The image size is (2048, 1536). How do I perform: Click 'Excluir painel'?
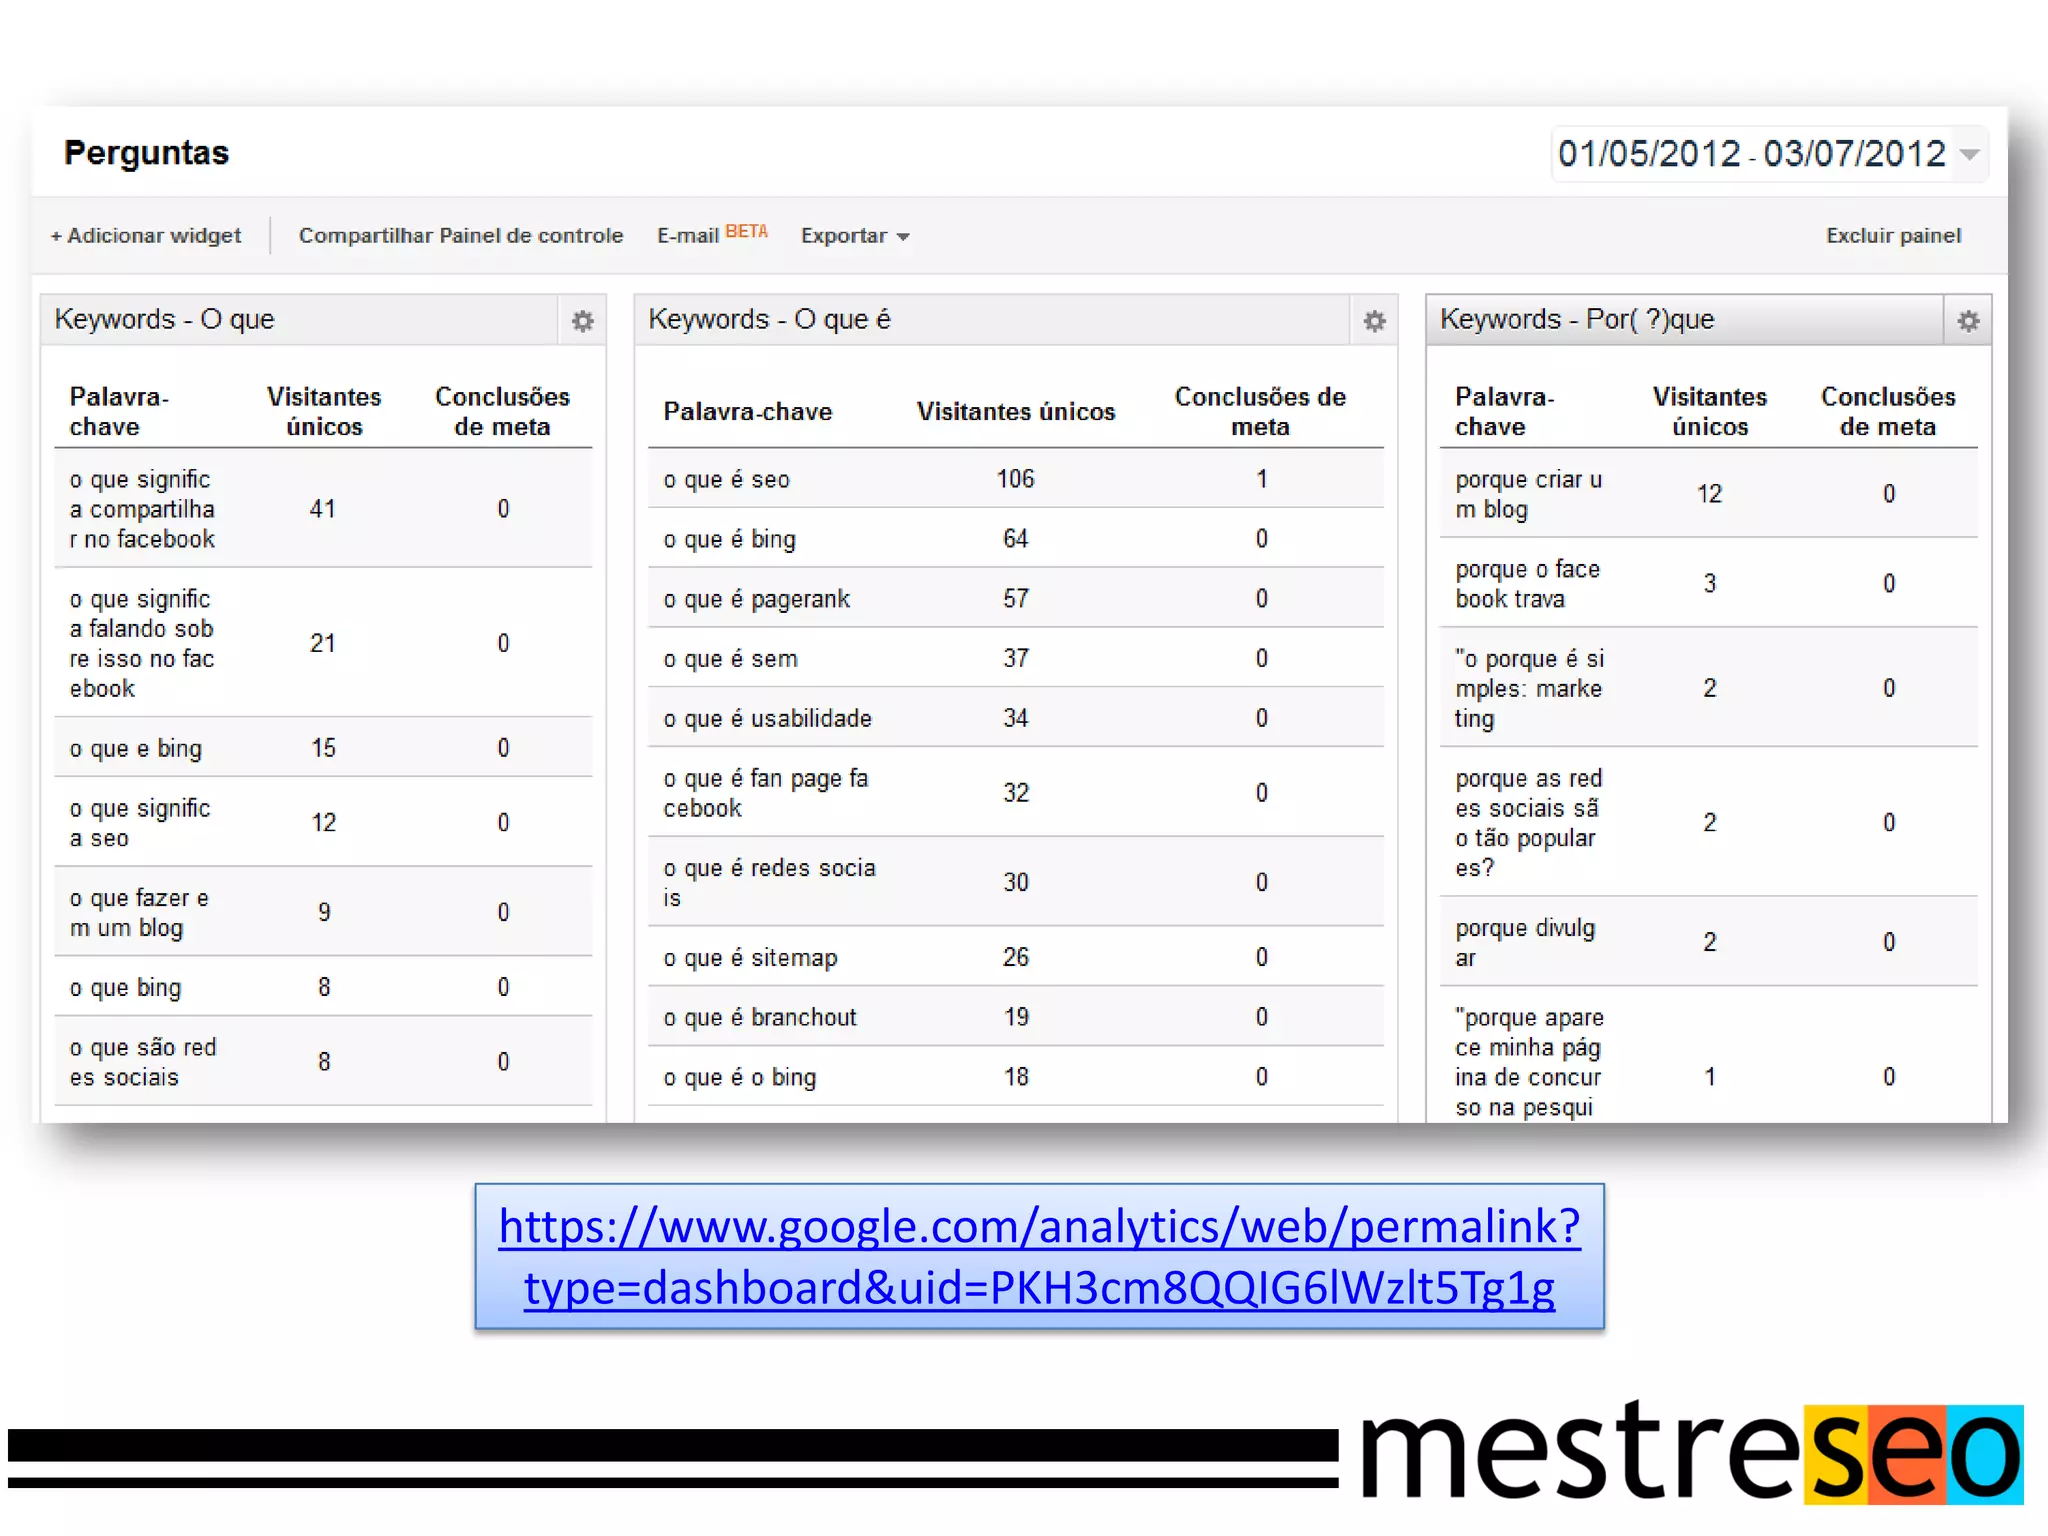[x=1893, y=236]
